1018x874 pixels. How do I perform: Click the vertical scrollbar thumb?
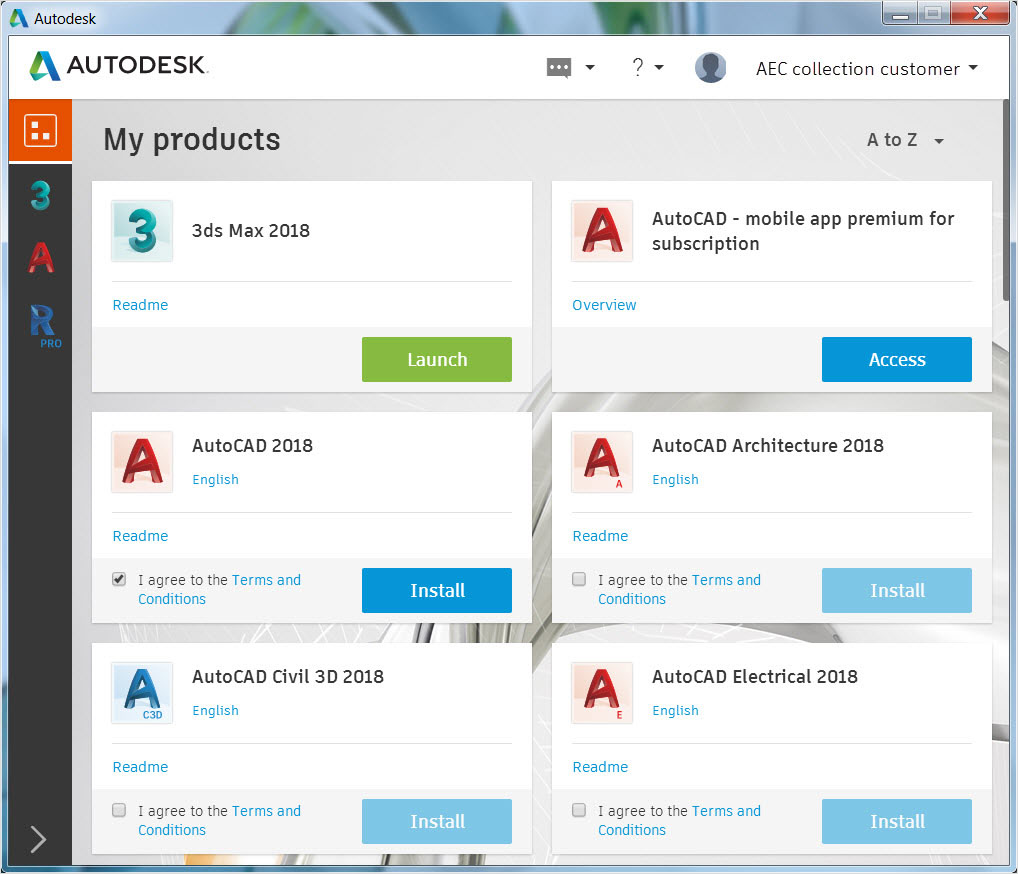[1006, 199]
